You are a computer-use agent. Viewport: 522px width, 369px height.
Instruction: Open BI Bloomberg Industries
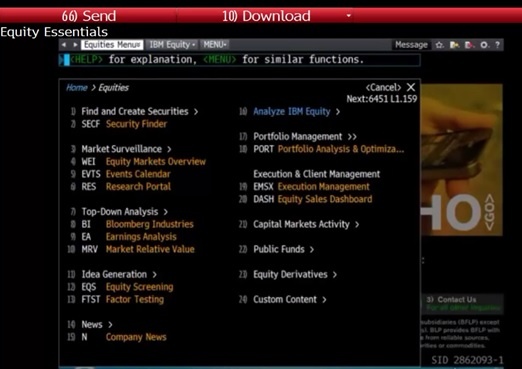137,224
